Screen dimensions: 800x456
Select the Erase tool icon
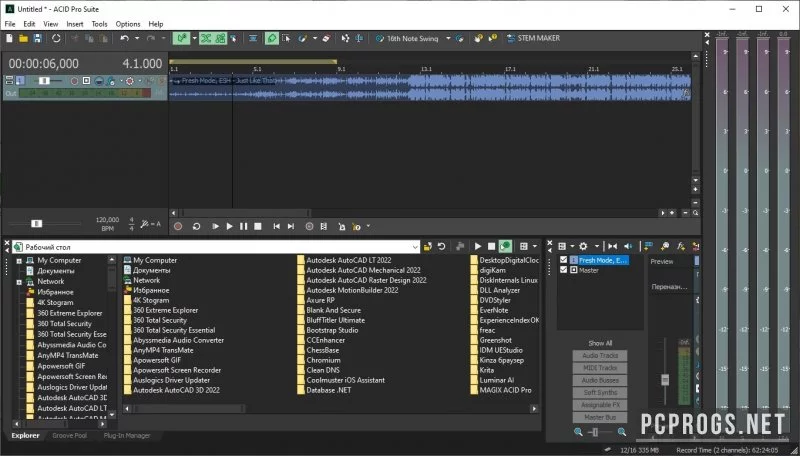(x=327, y=38)
